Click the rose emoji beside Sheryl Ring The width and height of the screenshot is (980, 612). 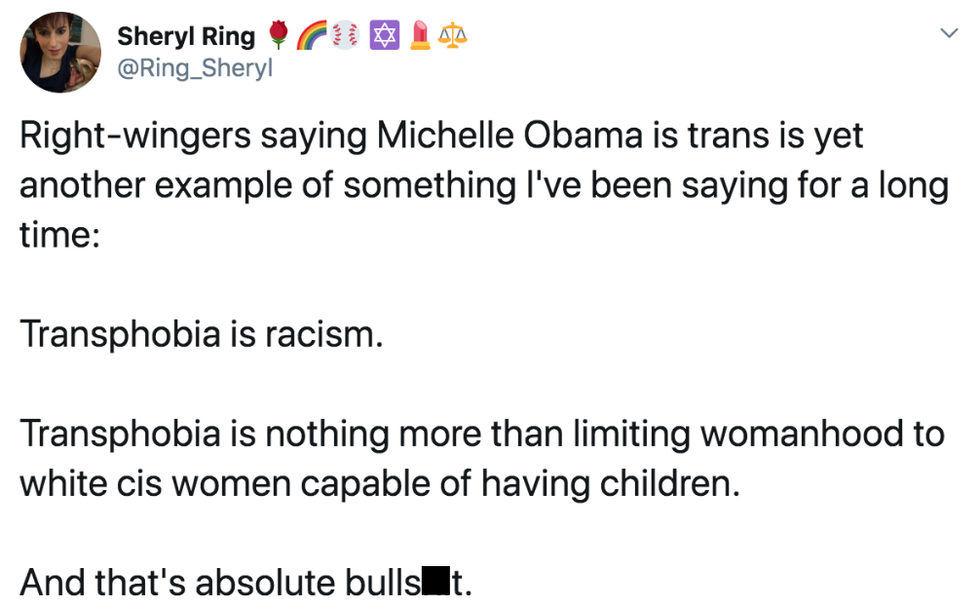coord(279,37)
